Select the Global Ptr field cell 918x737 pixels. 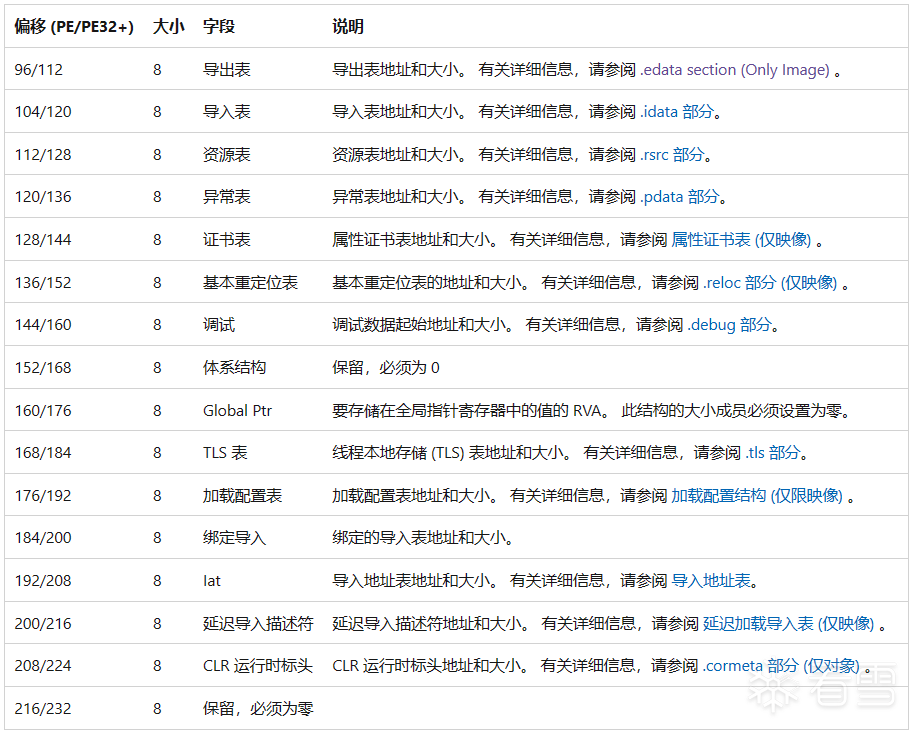pos(236,410)
